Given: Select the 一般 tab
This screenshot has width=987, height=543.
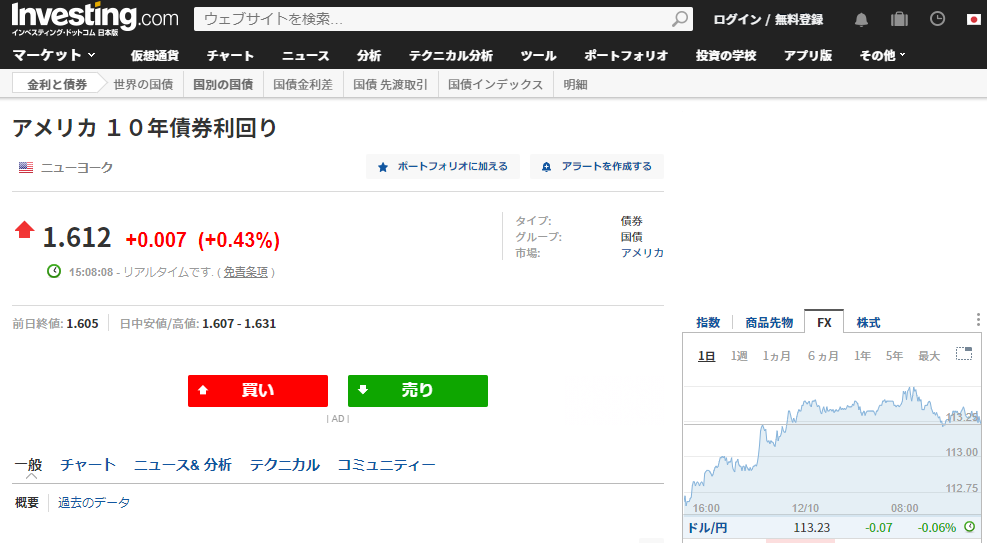Looking at the screenshot, I should (28, 465).
